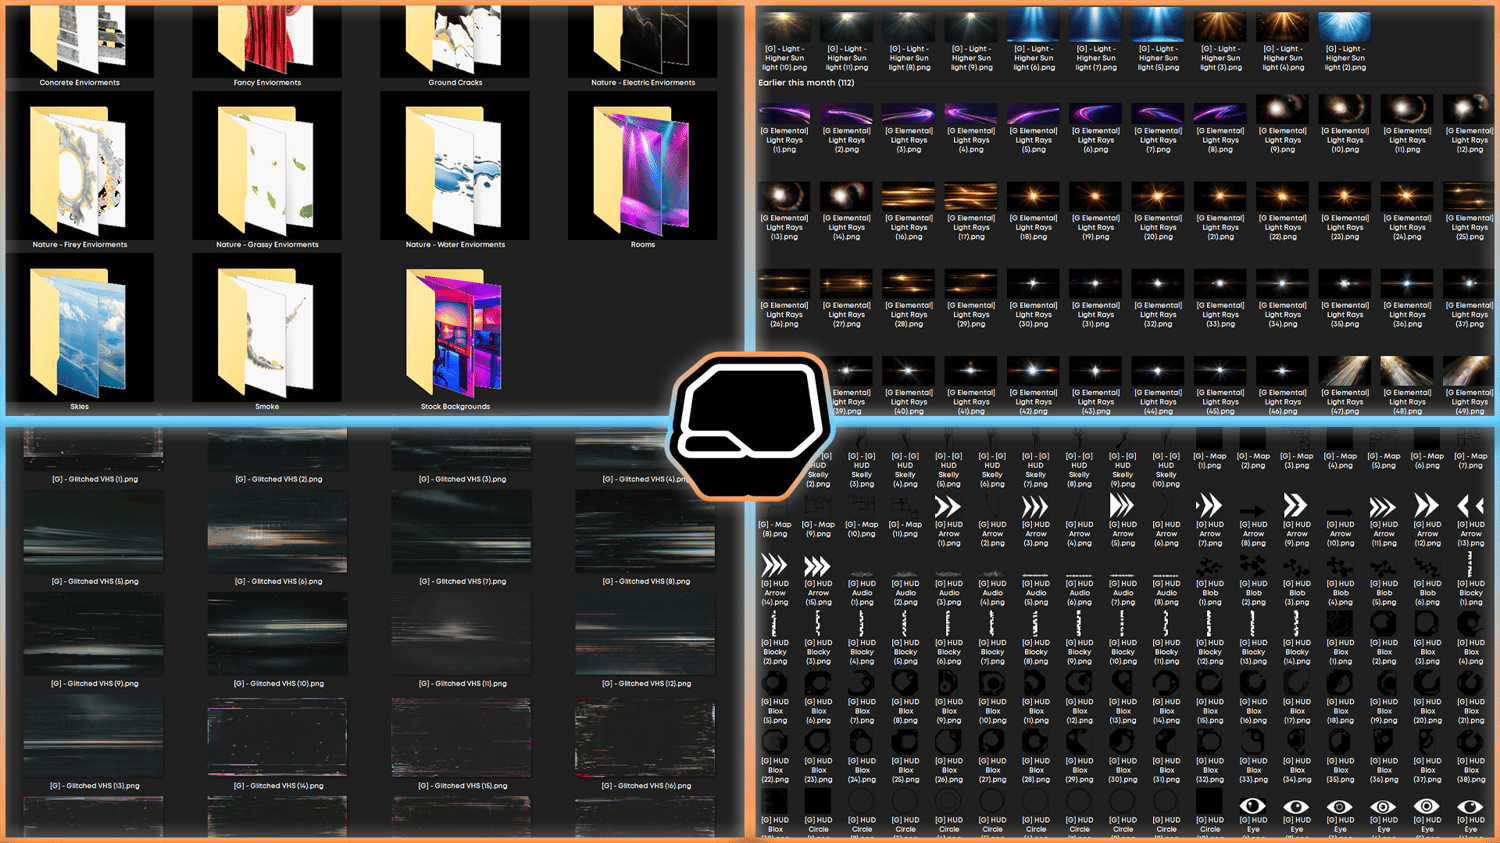Open the Fancy Enviorments folder
The width and height of the screenshot is (1500, 843).
[x=267, y=40]
